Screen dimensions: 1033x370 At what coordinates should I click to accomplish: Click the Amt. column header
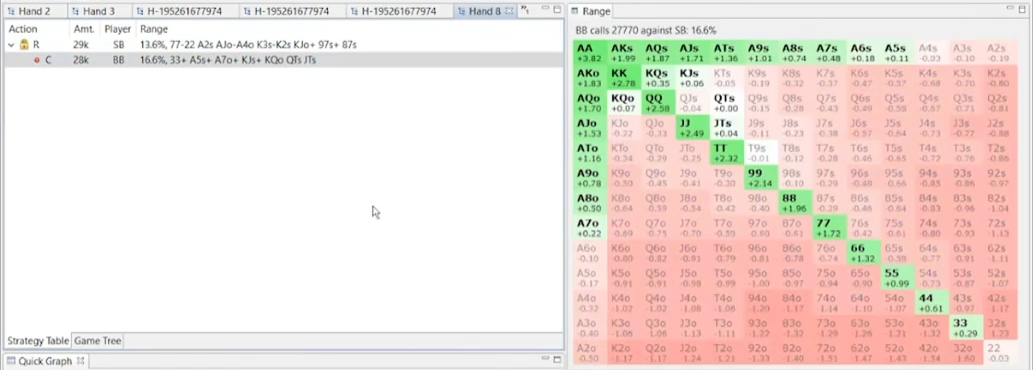(x=85, y=29)
